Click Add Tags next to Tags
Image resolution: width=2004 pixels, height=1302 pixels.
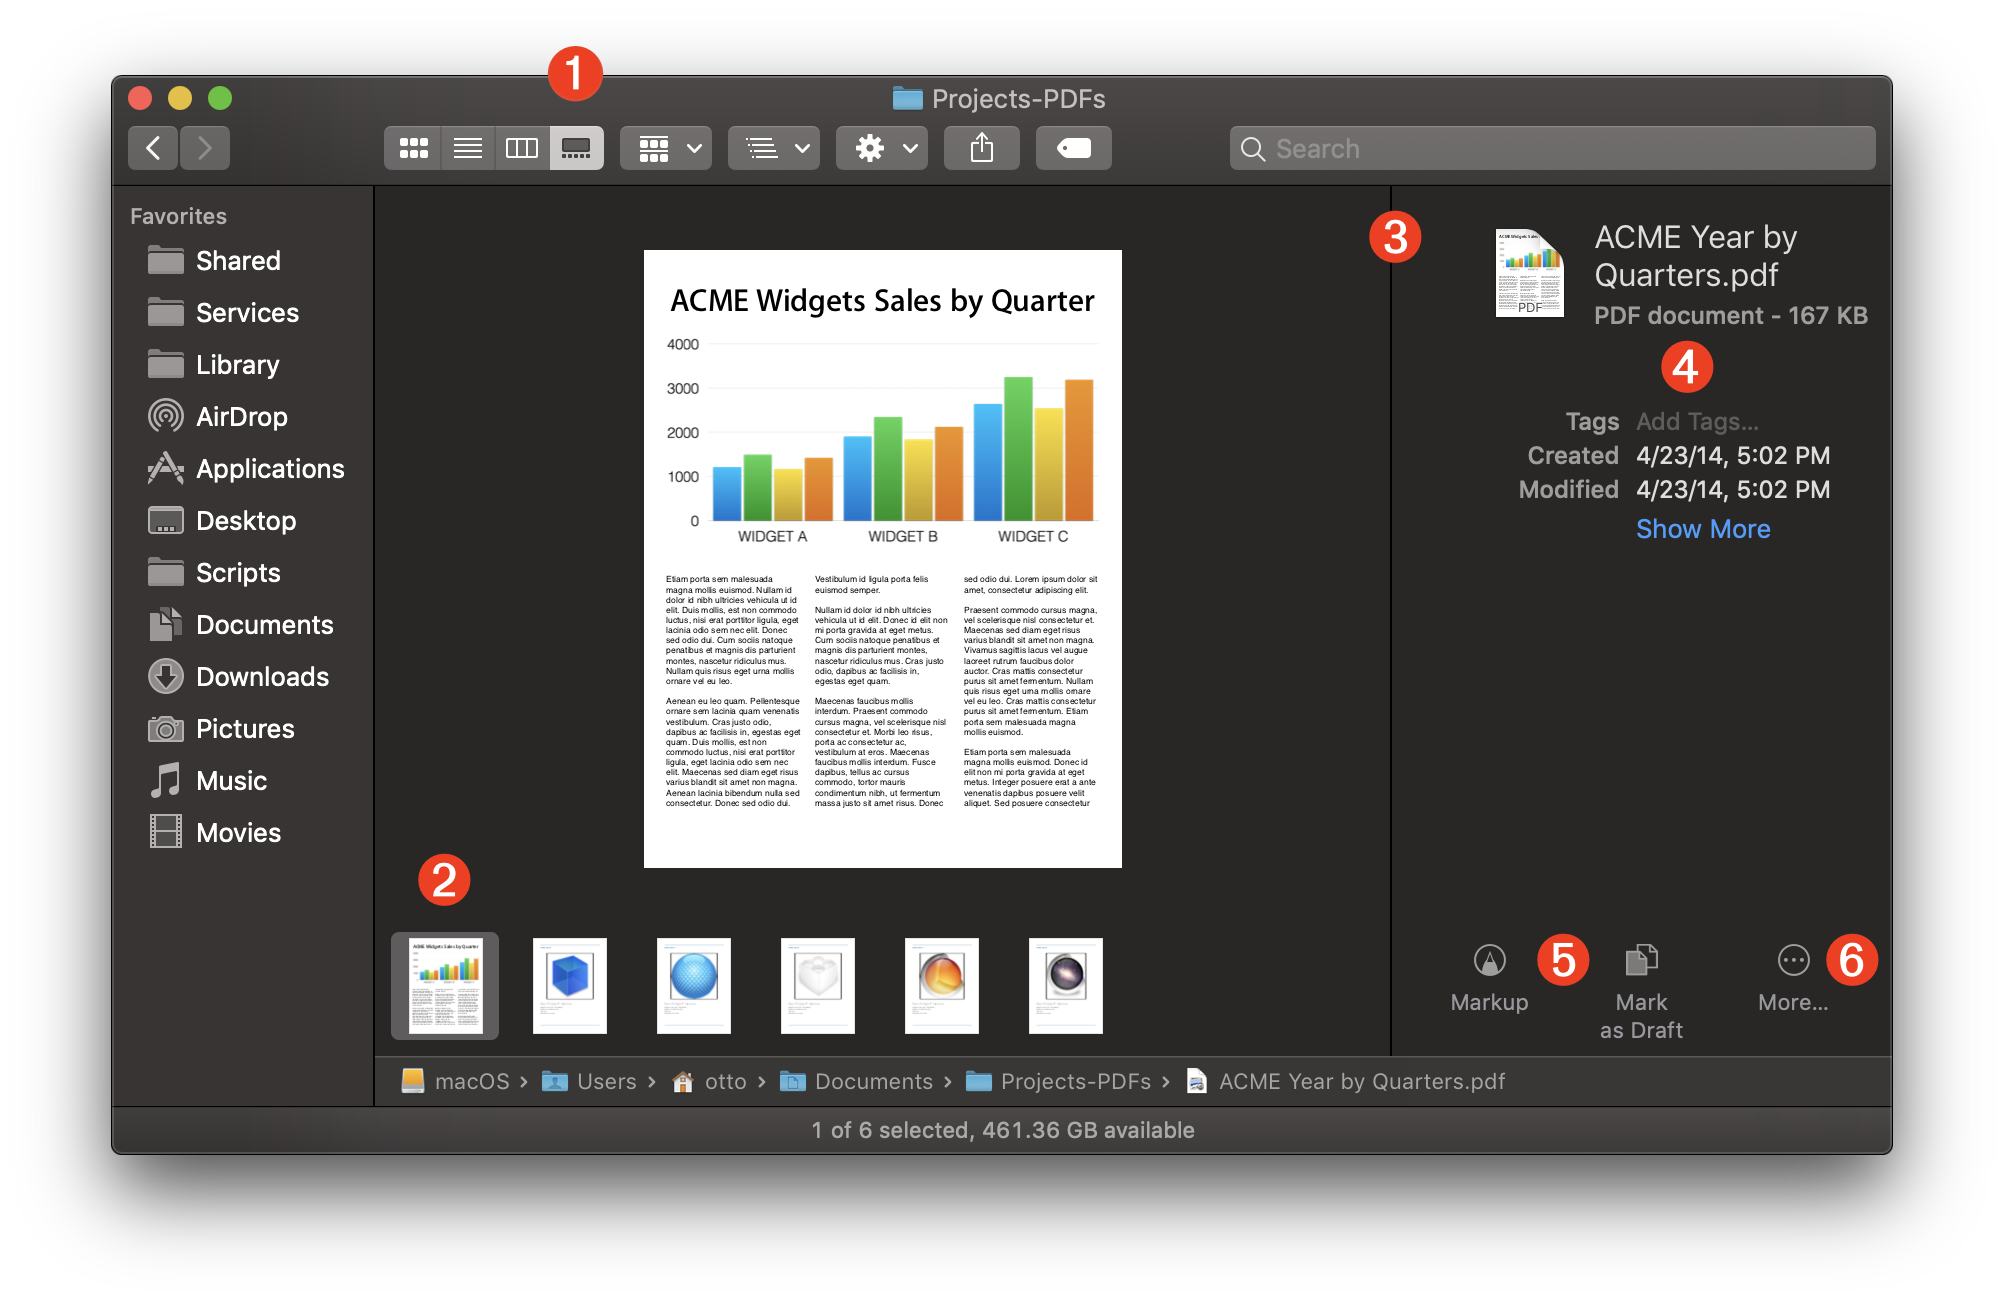pos(1697,421)
